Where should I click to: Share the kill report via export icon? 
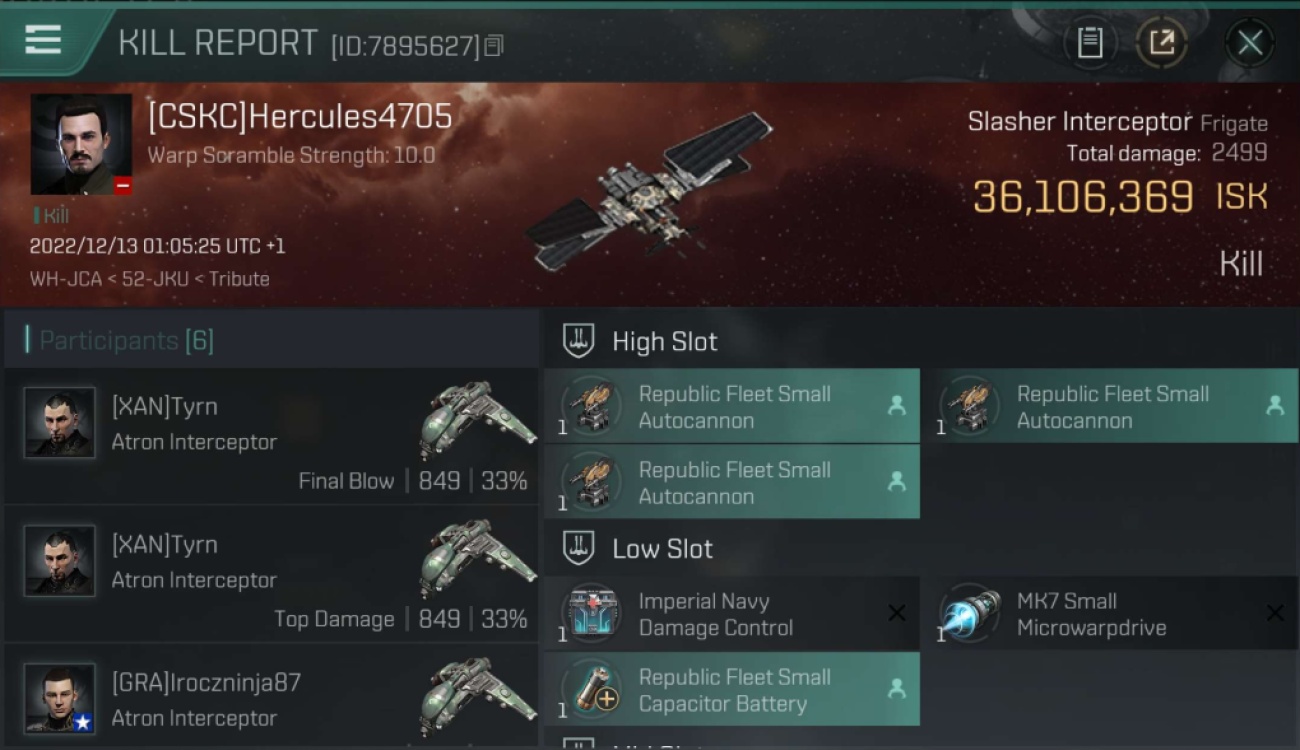(x=1161, y=43)
